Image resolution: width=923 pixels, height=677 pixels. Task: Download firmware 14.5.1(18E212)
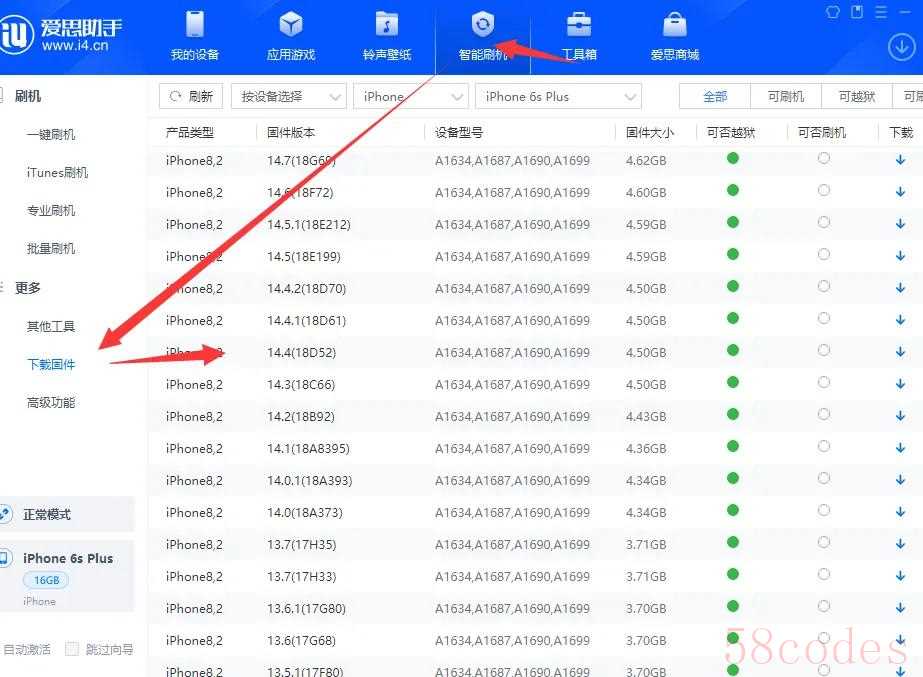point(900,224)
